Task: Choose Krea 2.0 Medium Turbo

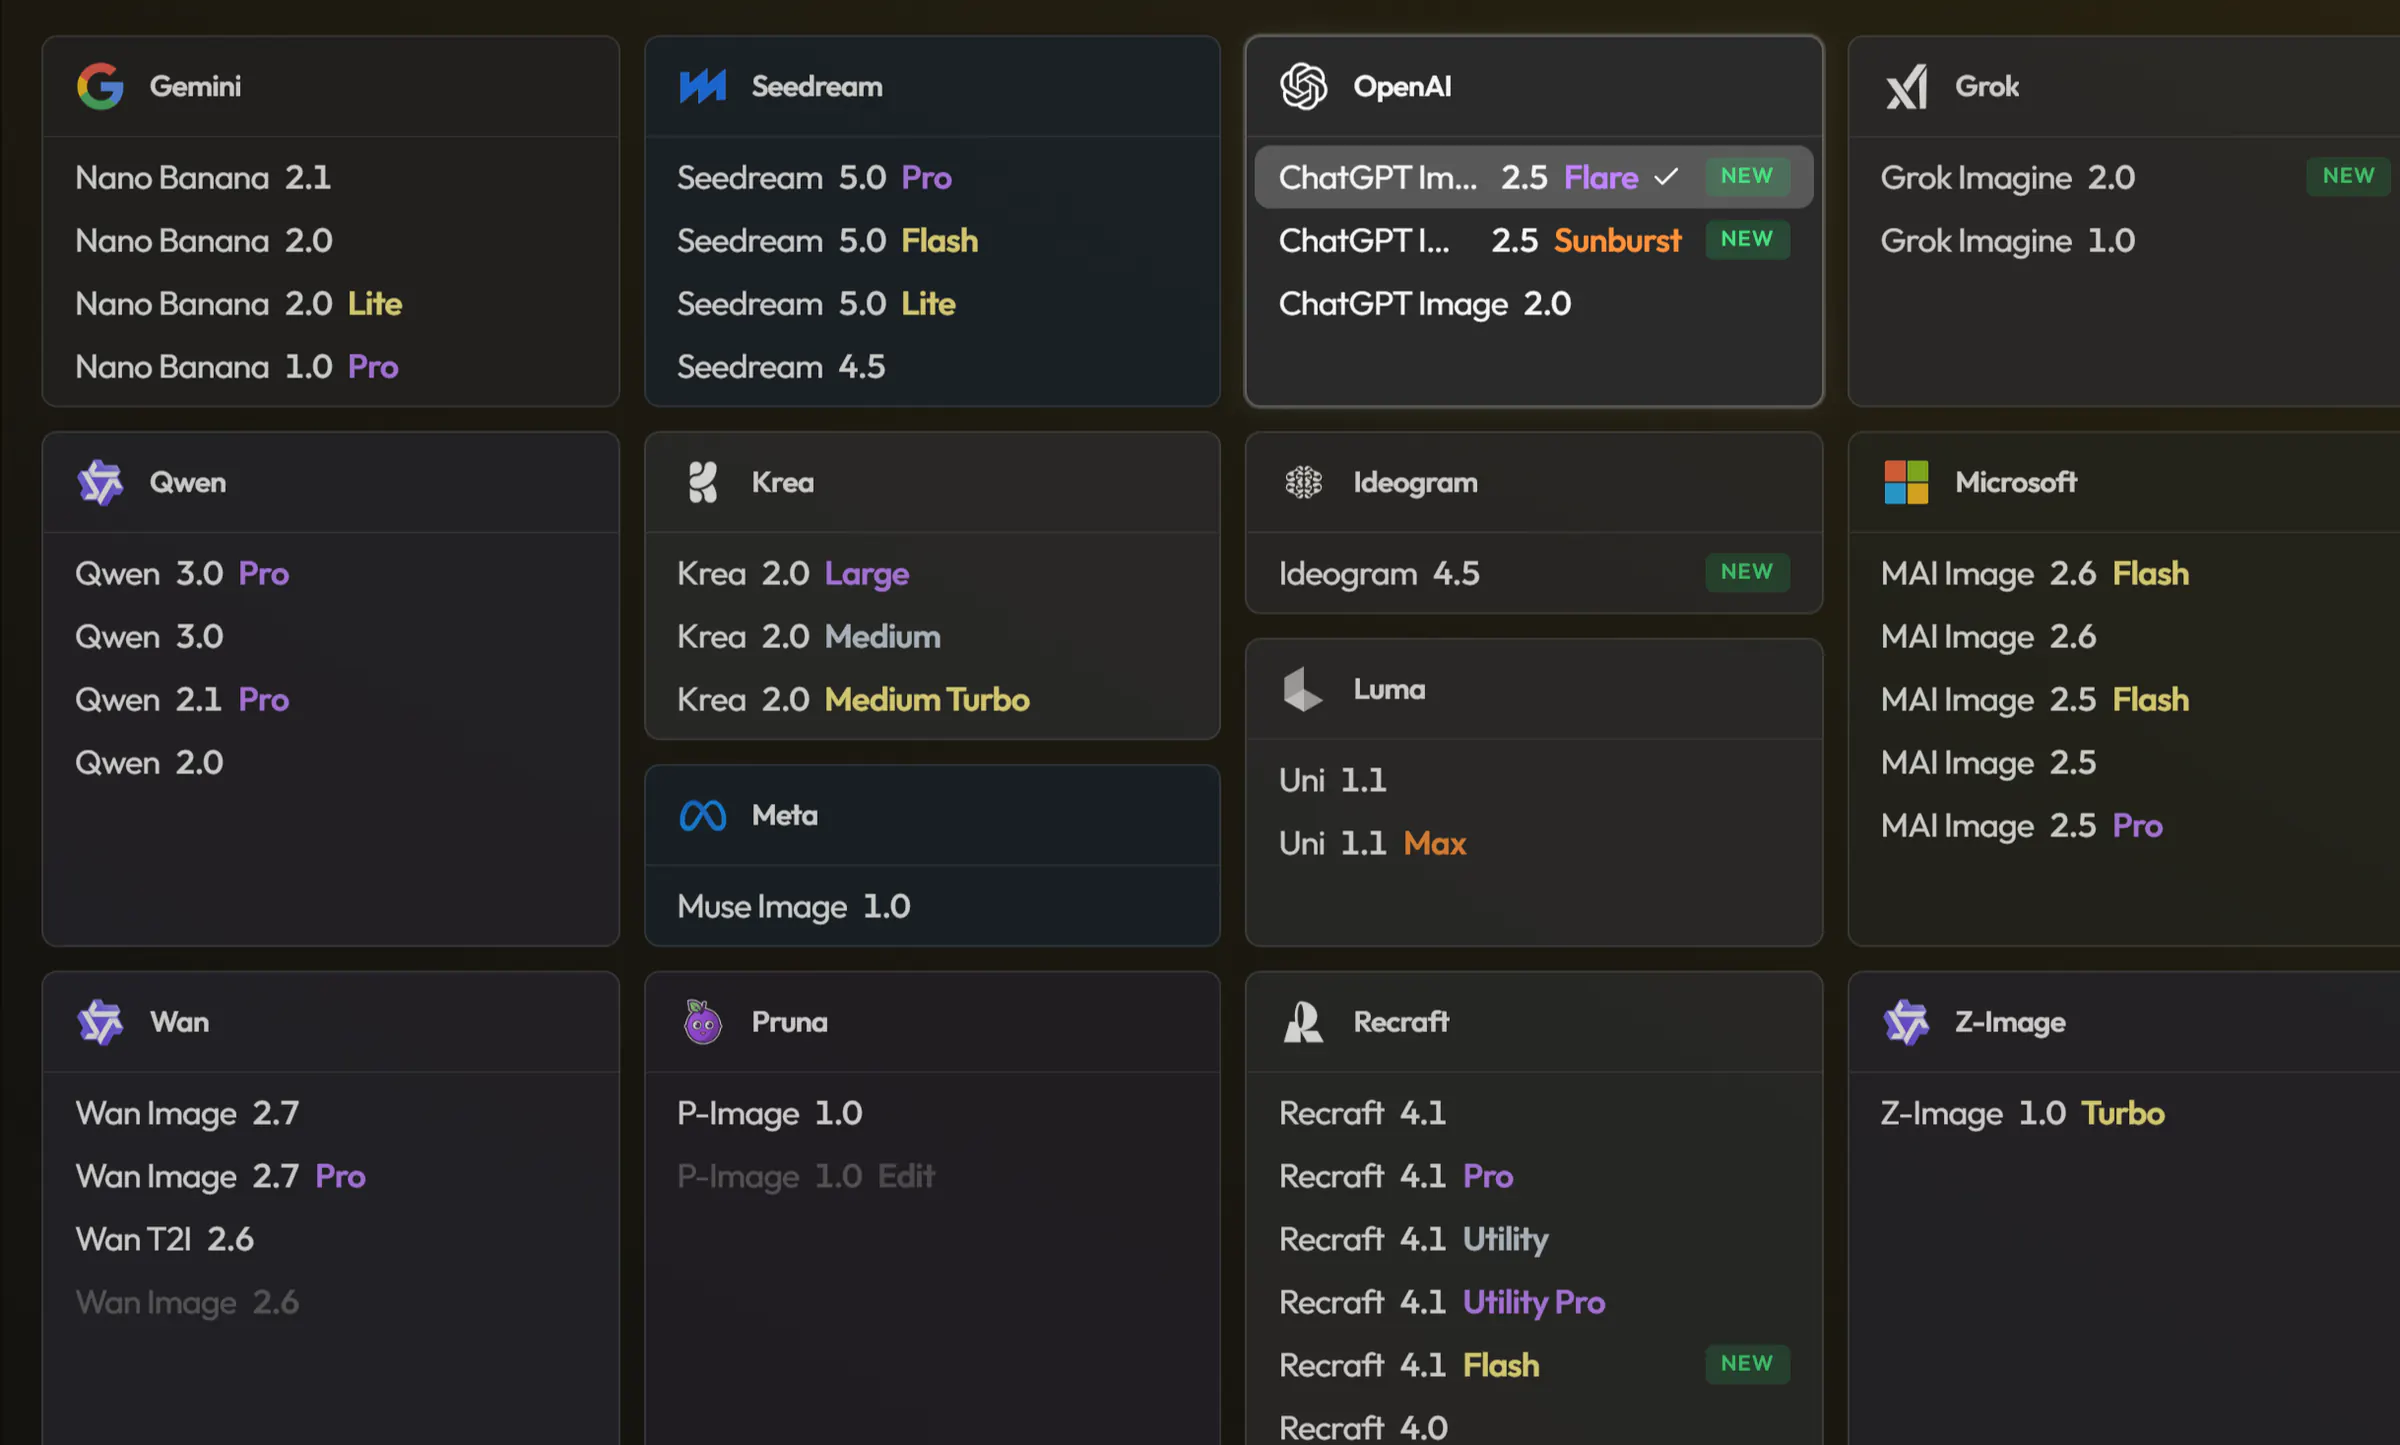Action: tap(932, 699)
